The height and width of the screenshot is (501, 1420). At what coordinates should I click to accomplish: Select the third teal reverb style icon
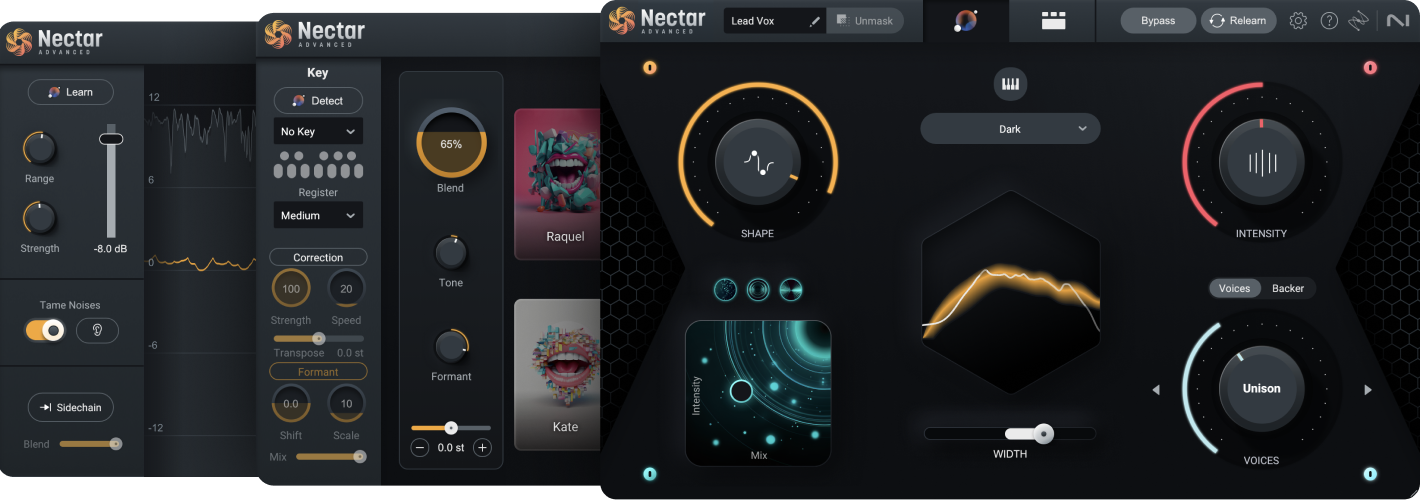(792, 290)
